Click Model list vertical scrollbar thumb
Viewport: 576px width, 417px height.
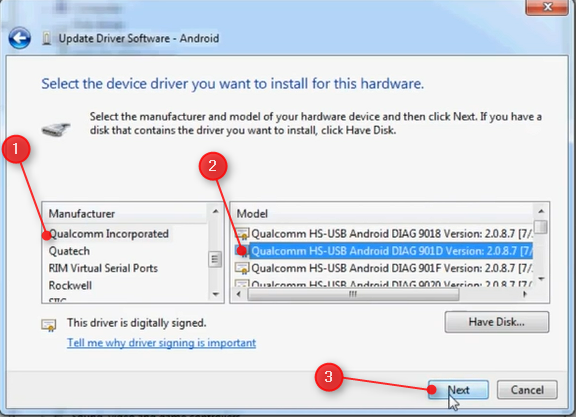click(x=541, y=227)
